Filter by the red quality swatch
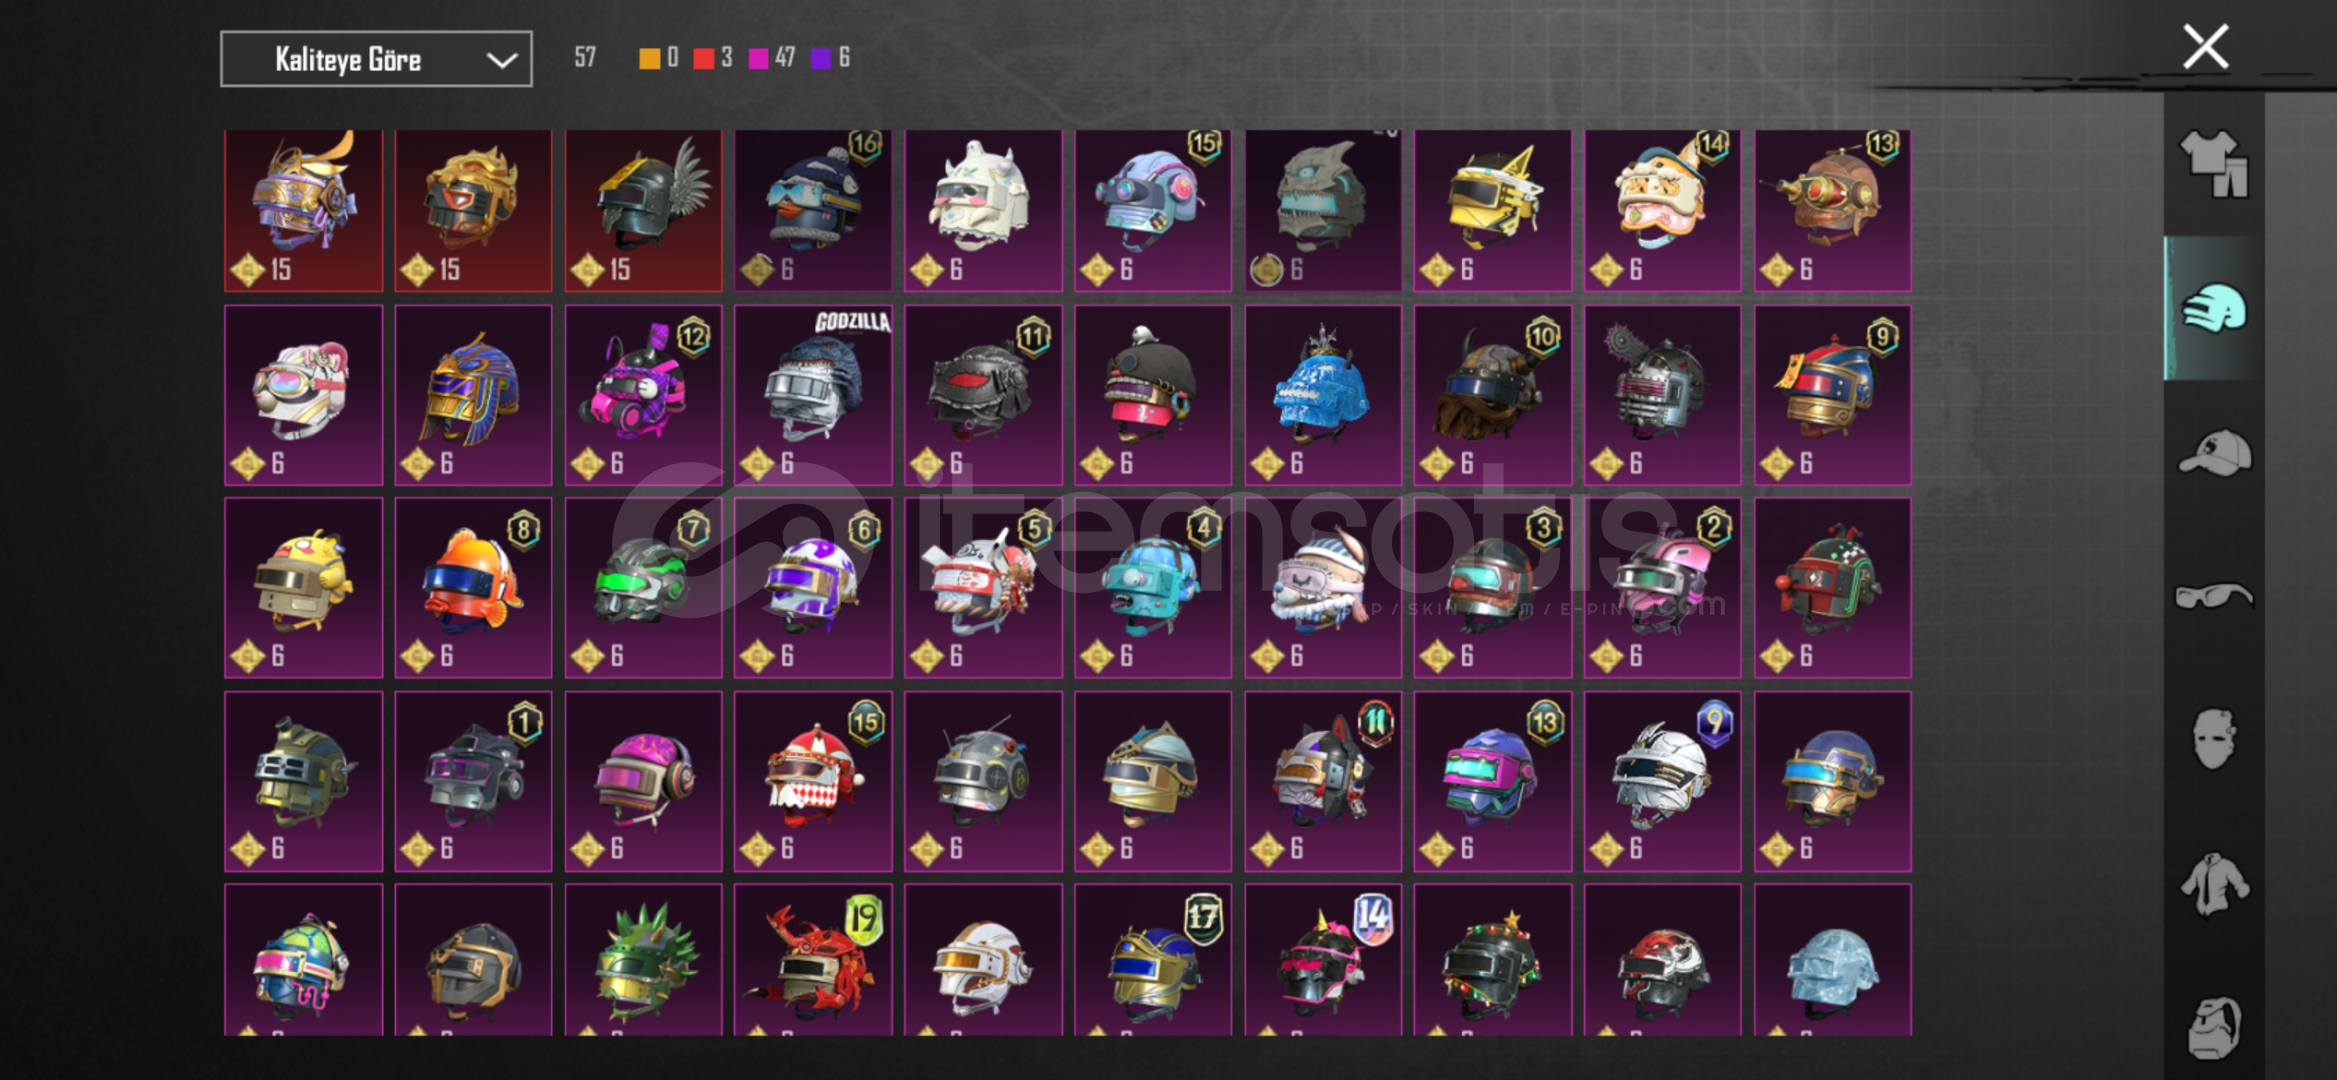 pyautogui.click(x=704, y=58)
